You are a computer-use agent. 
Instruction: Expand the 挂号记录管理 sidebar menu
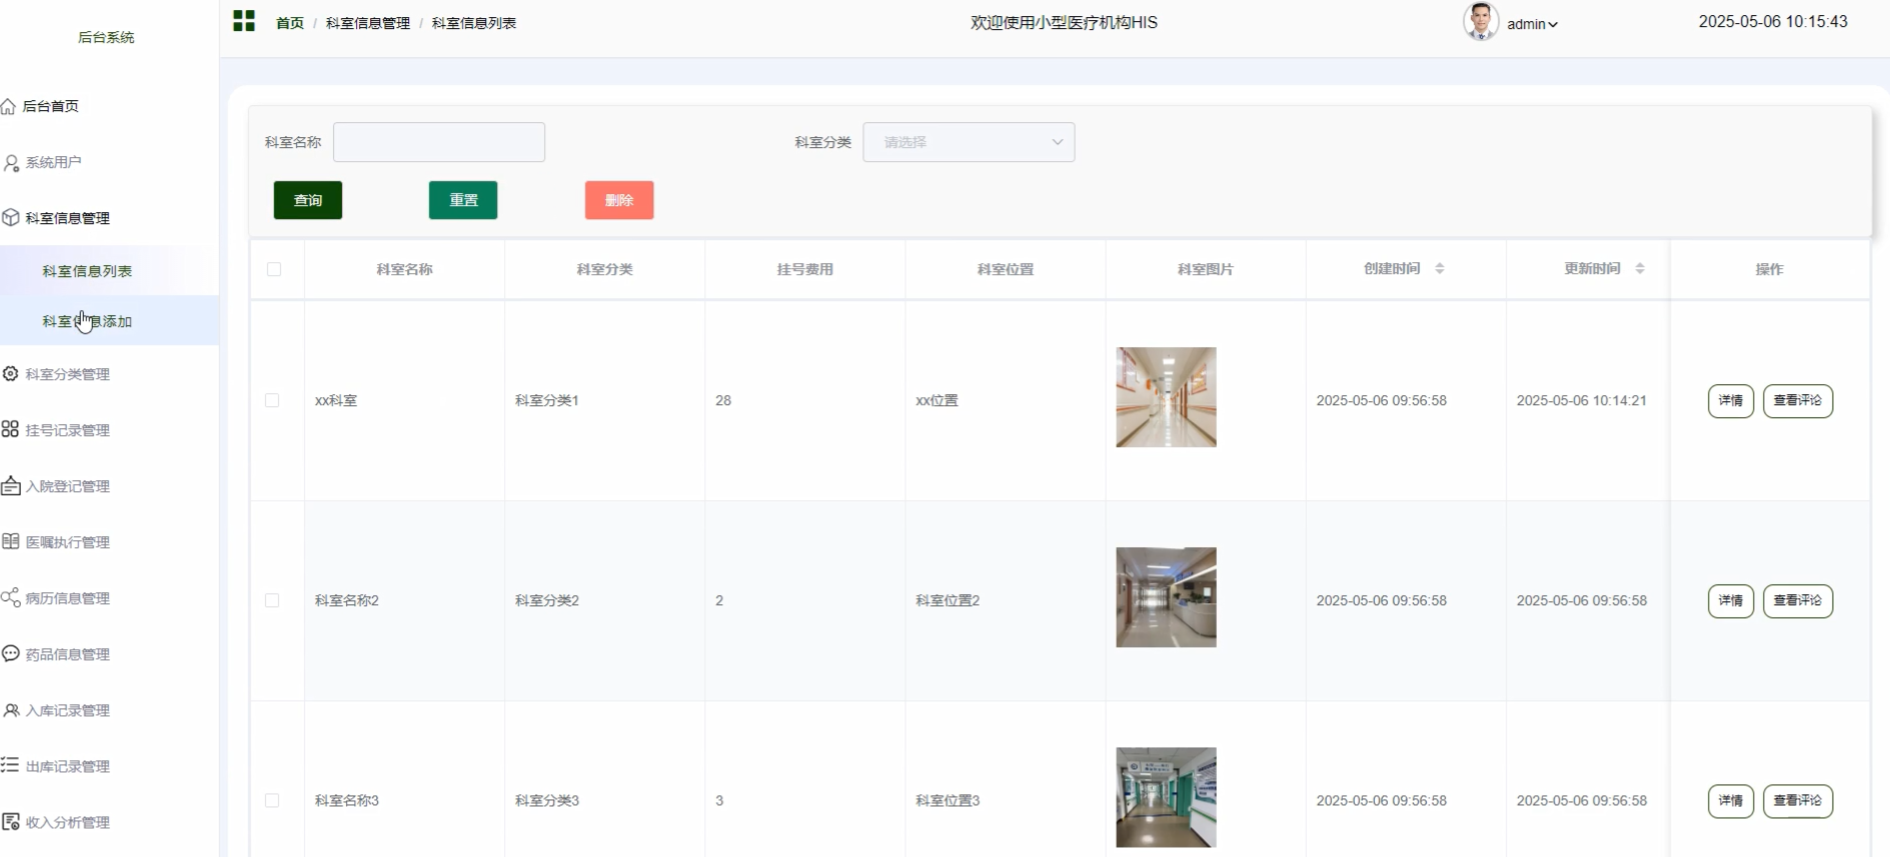67,430
